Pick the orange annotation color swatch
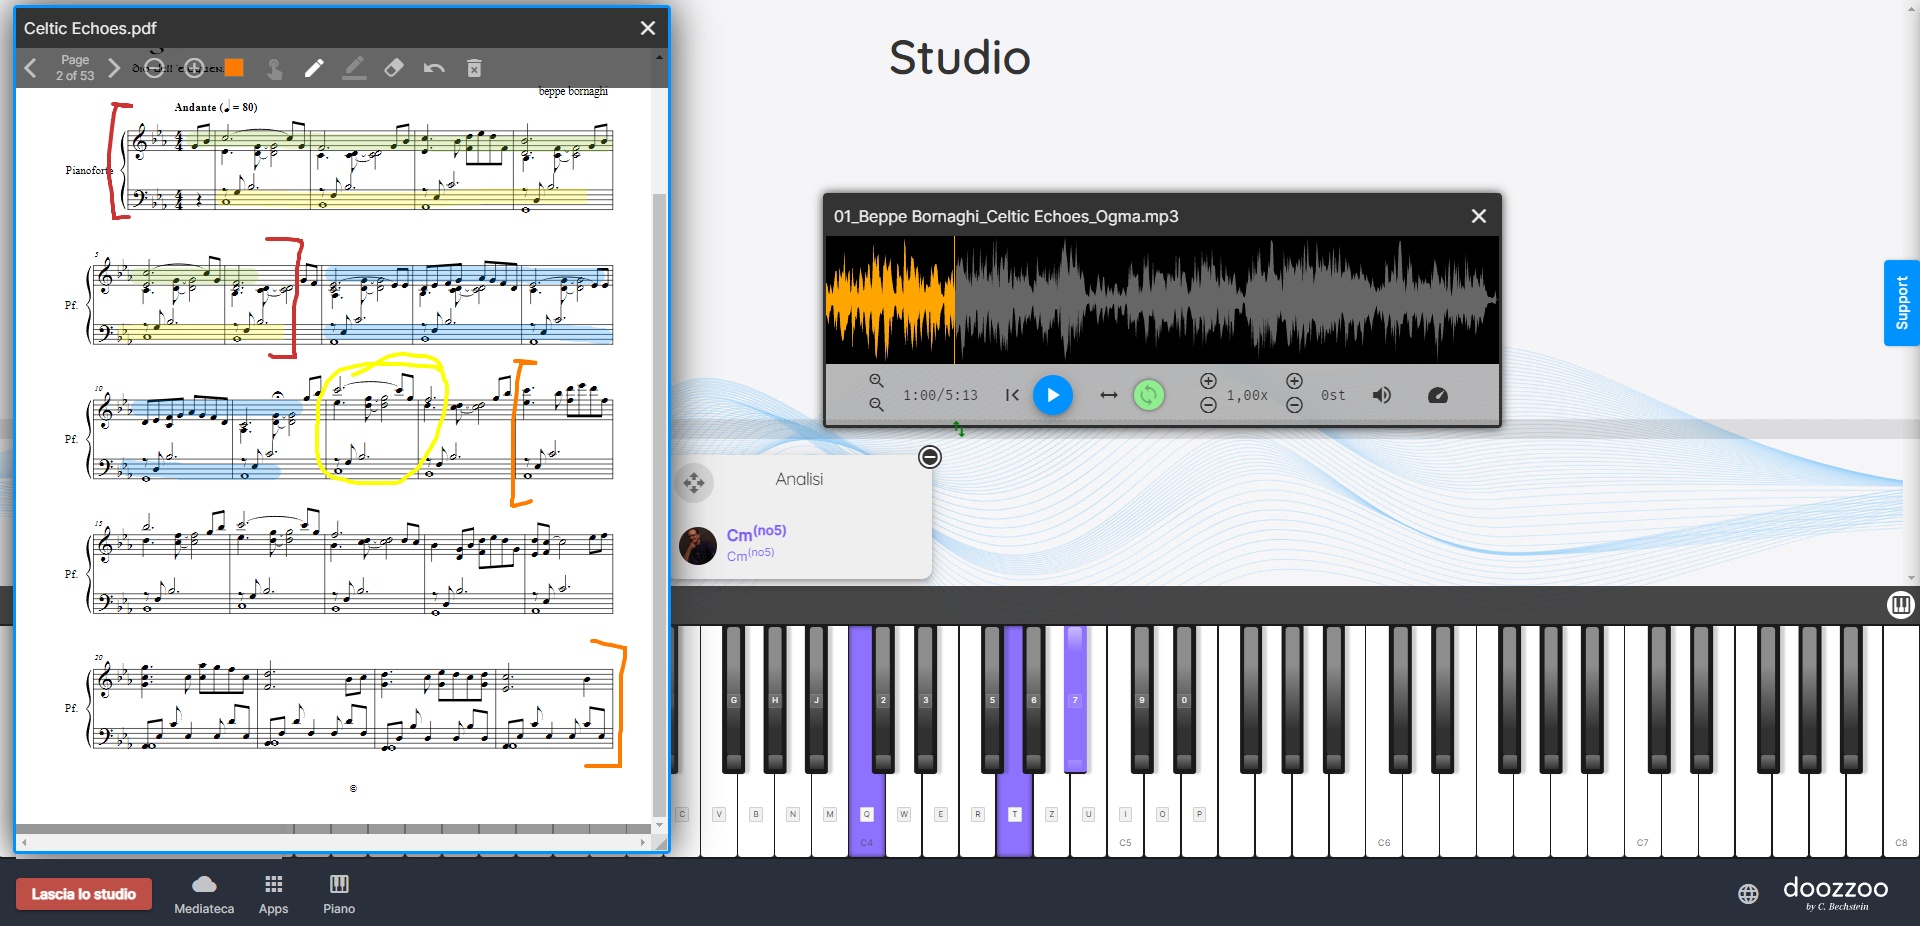 [x=234, y=68]
